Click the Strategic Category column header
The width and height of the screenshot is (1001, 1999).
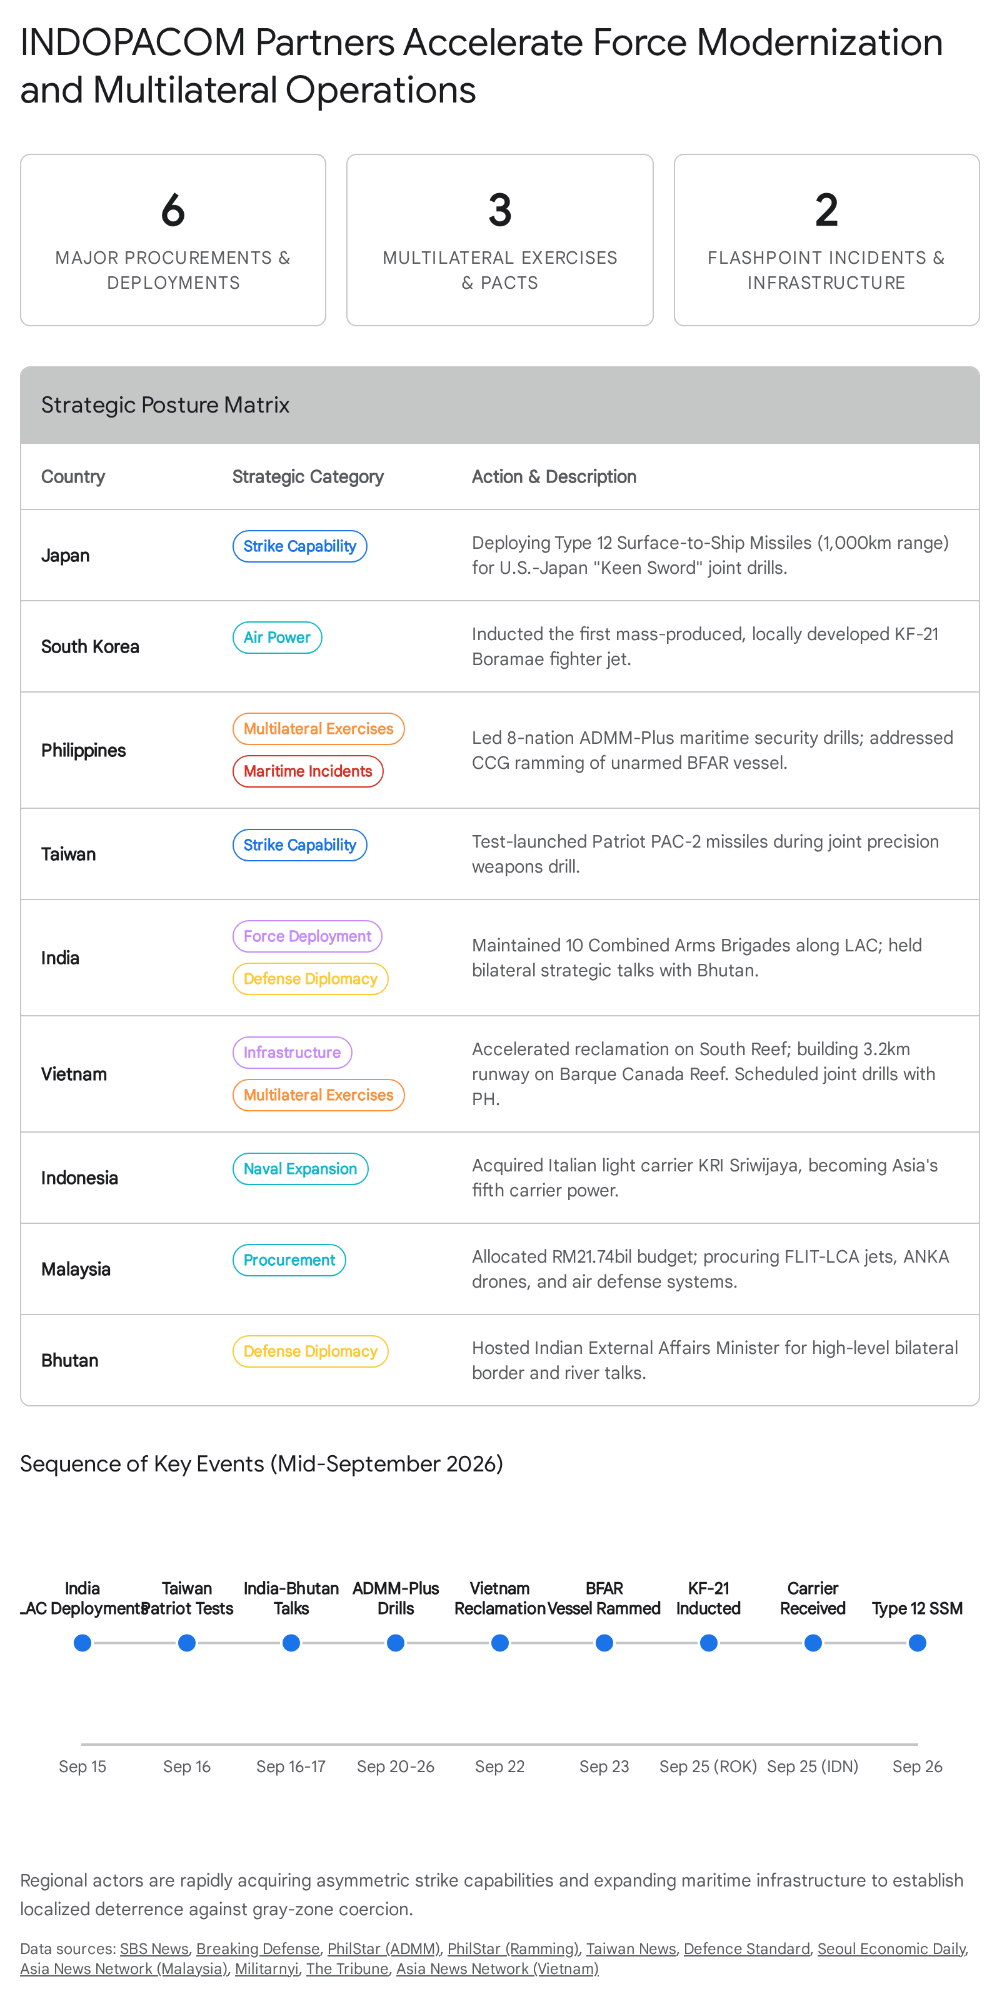(308, 477)
